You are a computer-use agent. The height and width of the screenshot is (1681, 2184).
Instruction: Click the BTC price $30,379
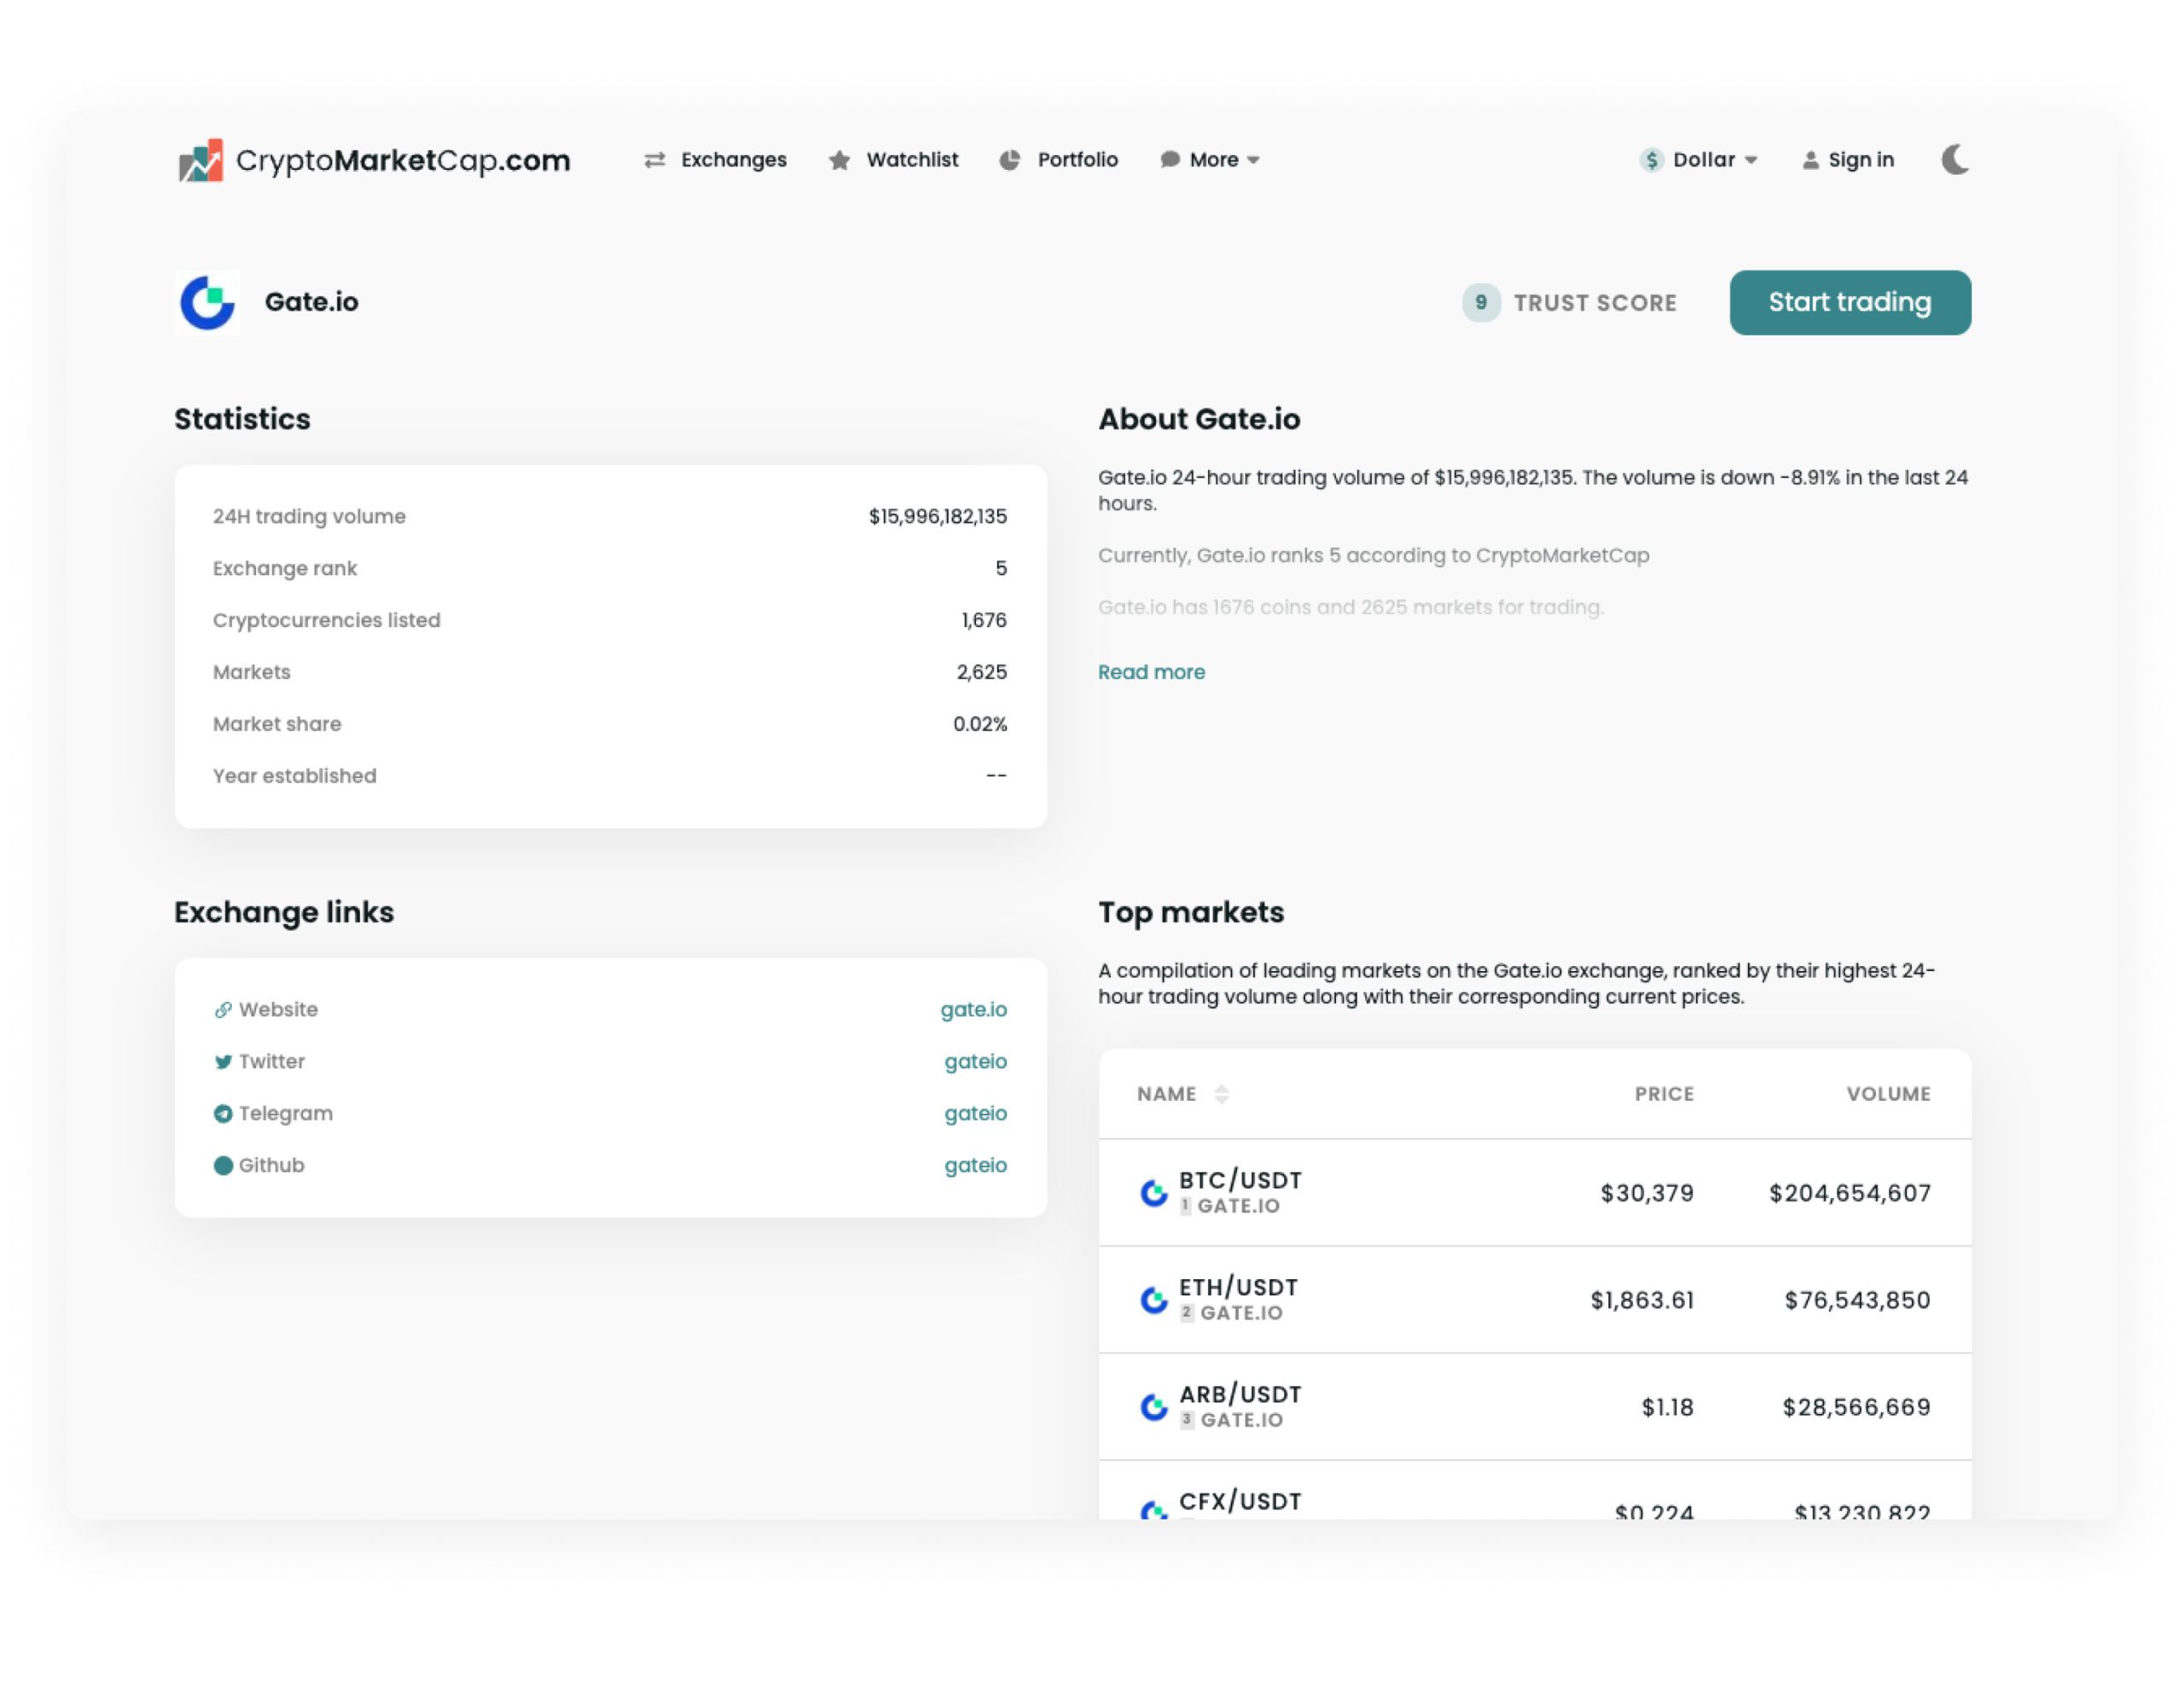tap(1647, 1193)
